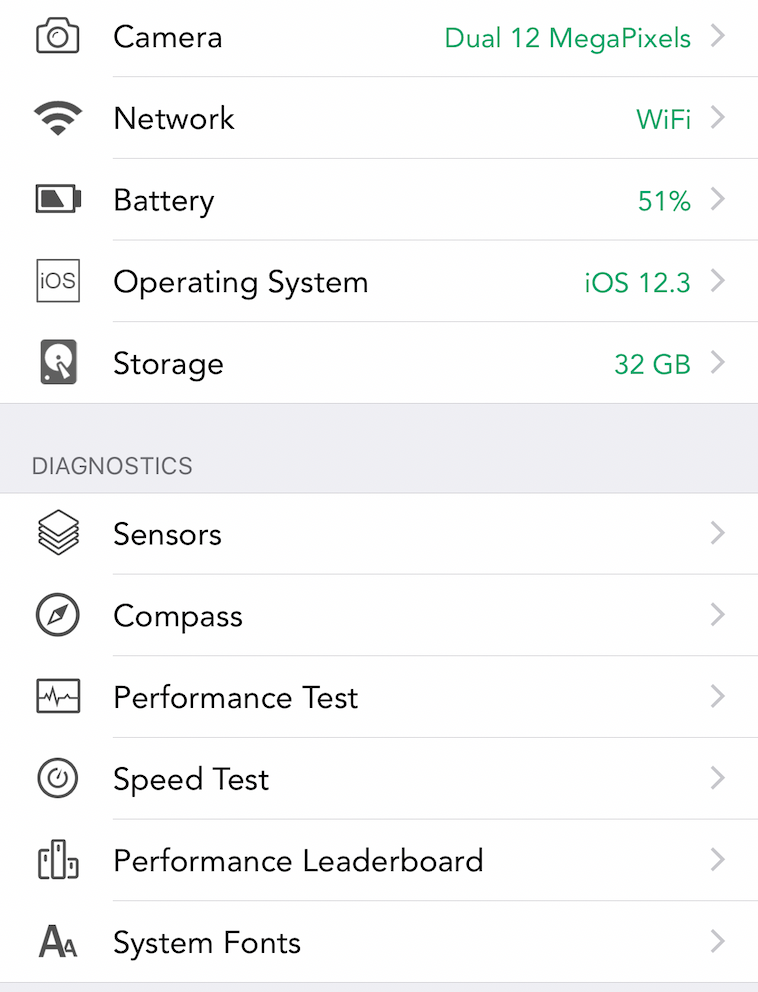Tap the Storage hard drive icon
Viewport: 758px width, 992px height.
pos(58,363)
